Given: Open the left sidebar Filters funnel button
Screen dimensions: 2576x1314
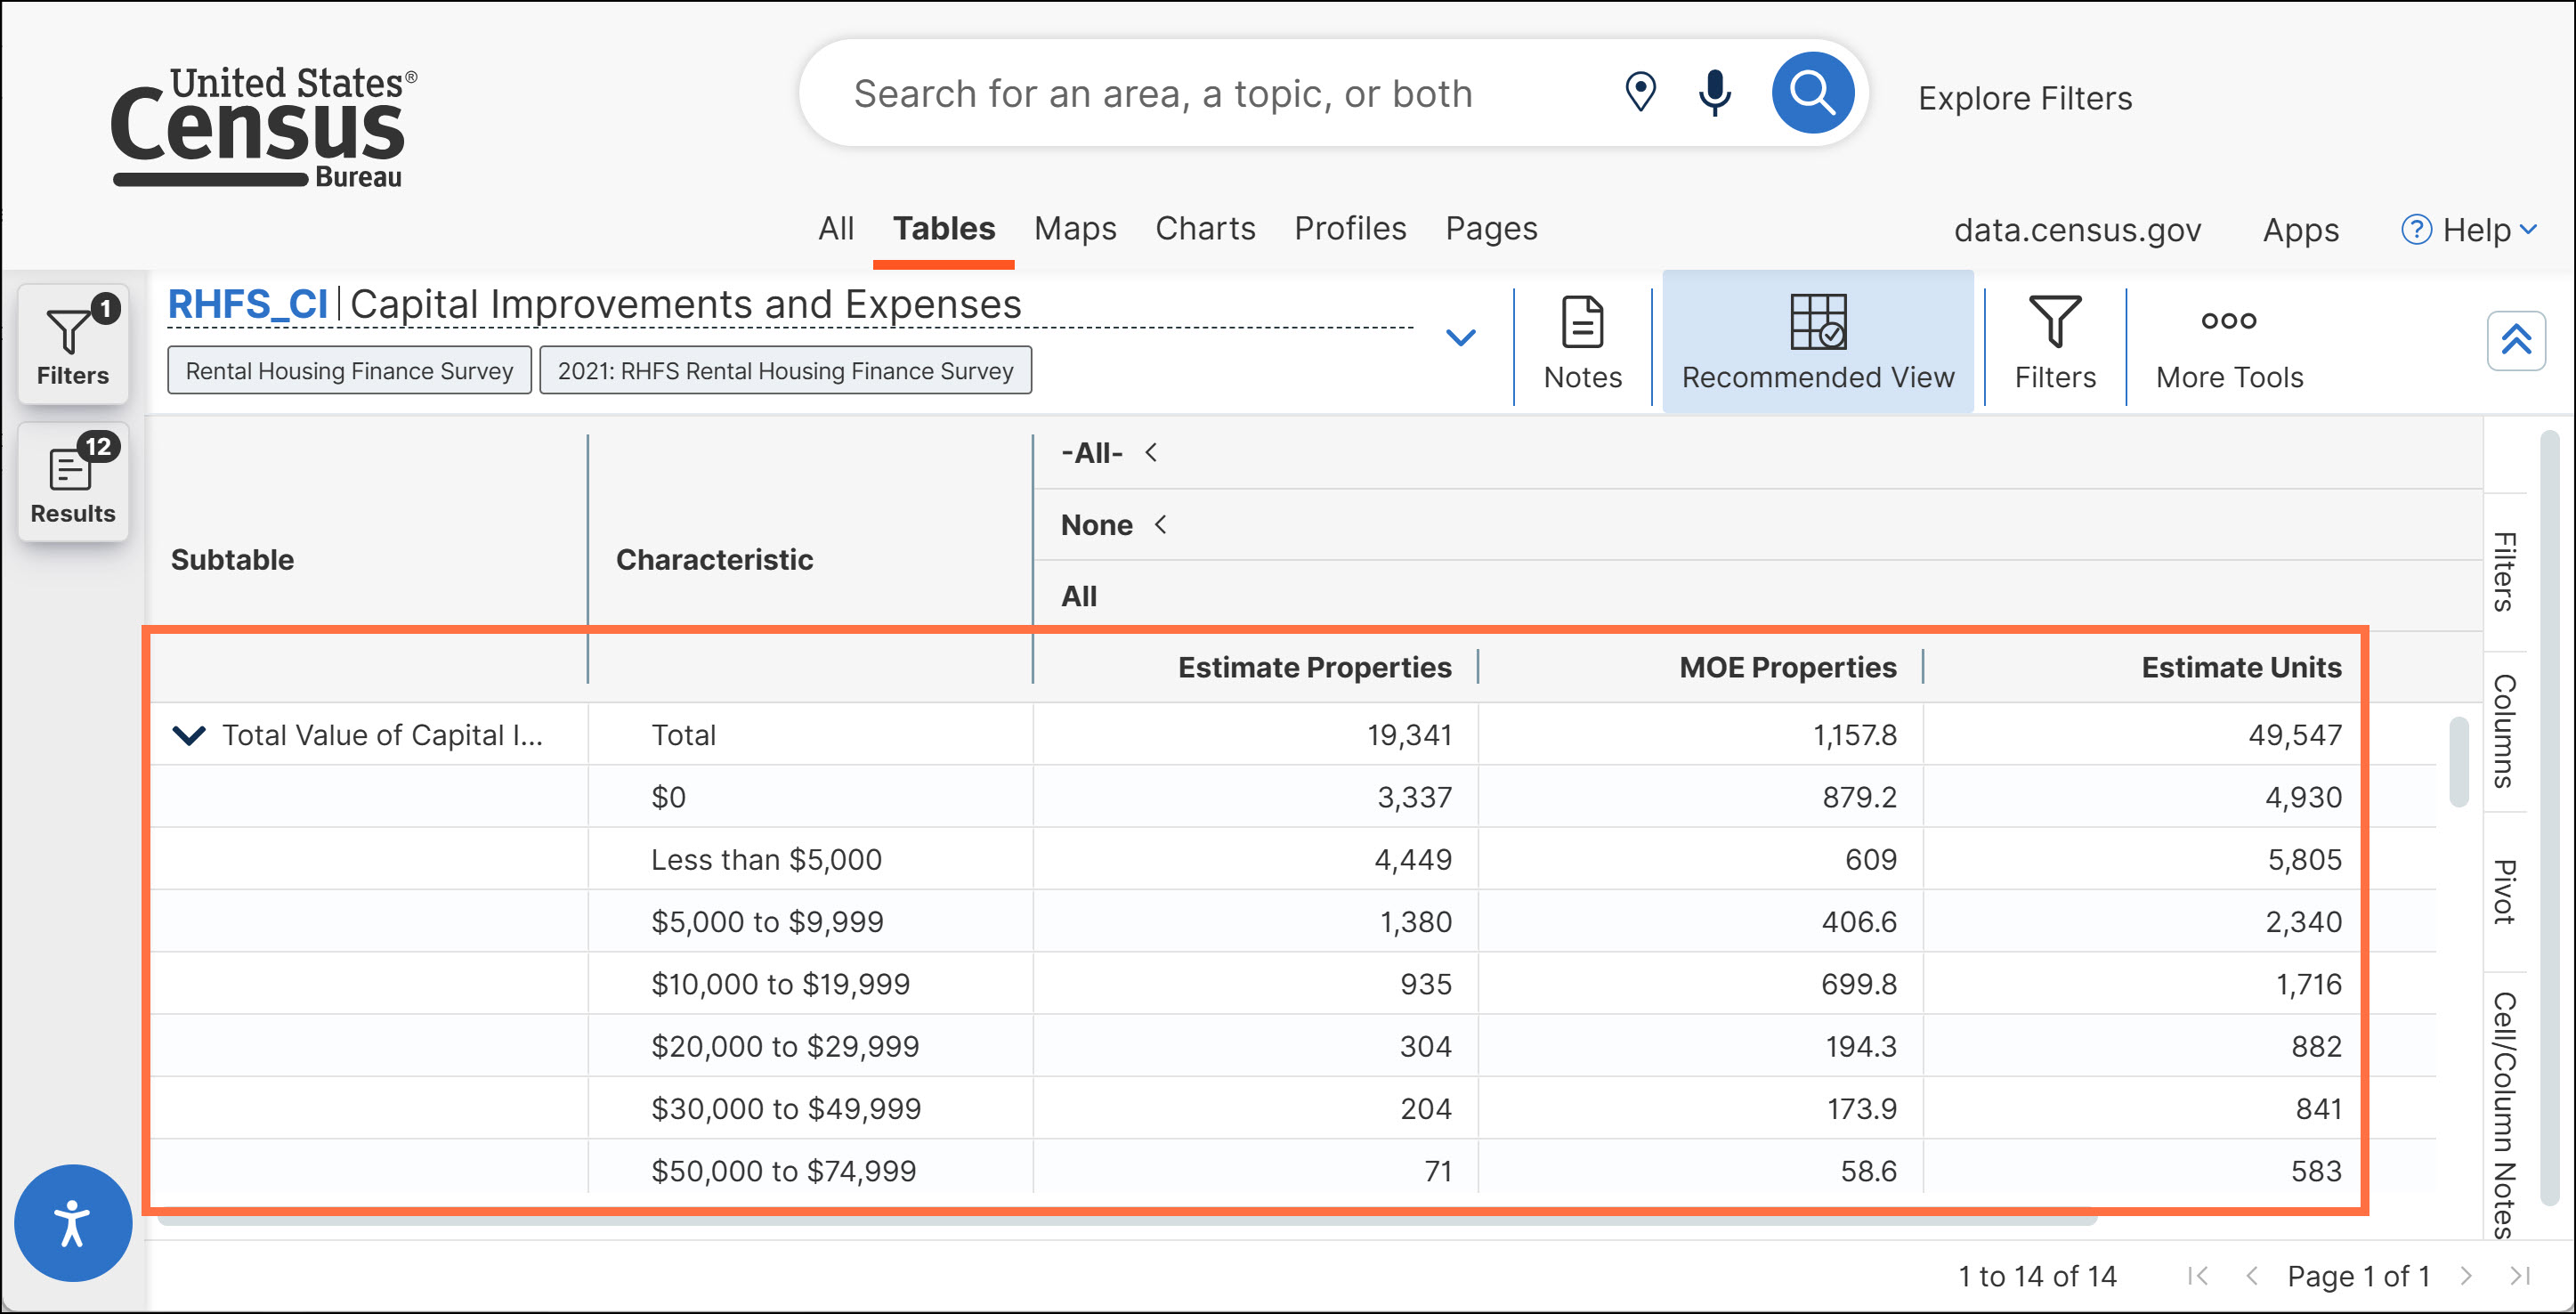Looking at the screenshot, I should click(72, 343).
